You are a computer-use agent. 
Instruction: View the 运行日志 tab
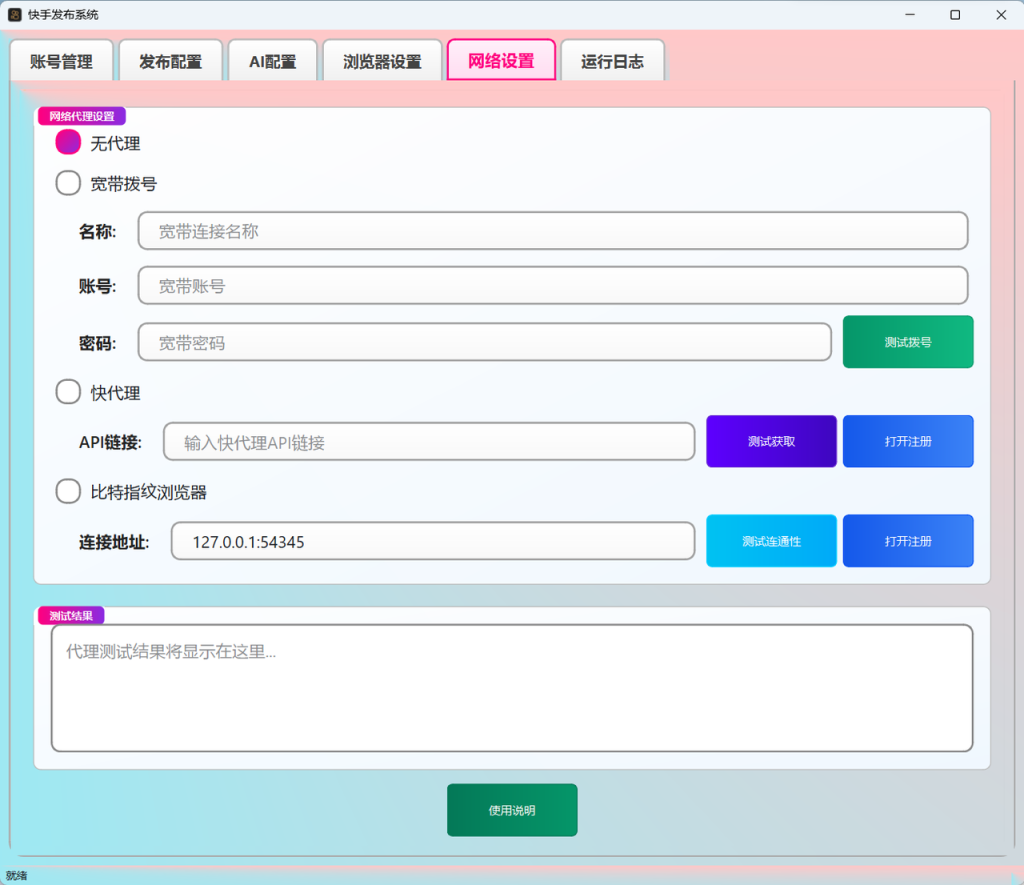coord(613,61)
